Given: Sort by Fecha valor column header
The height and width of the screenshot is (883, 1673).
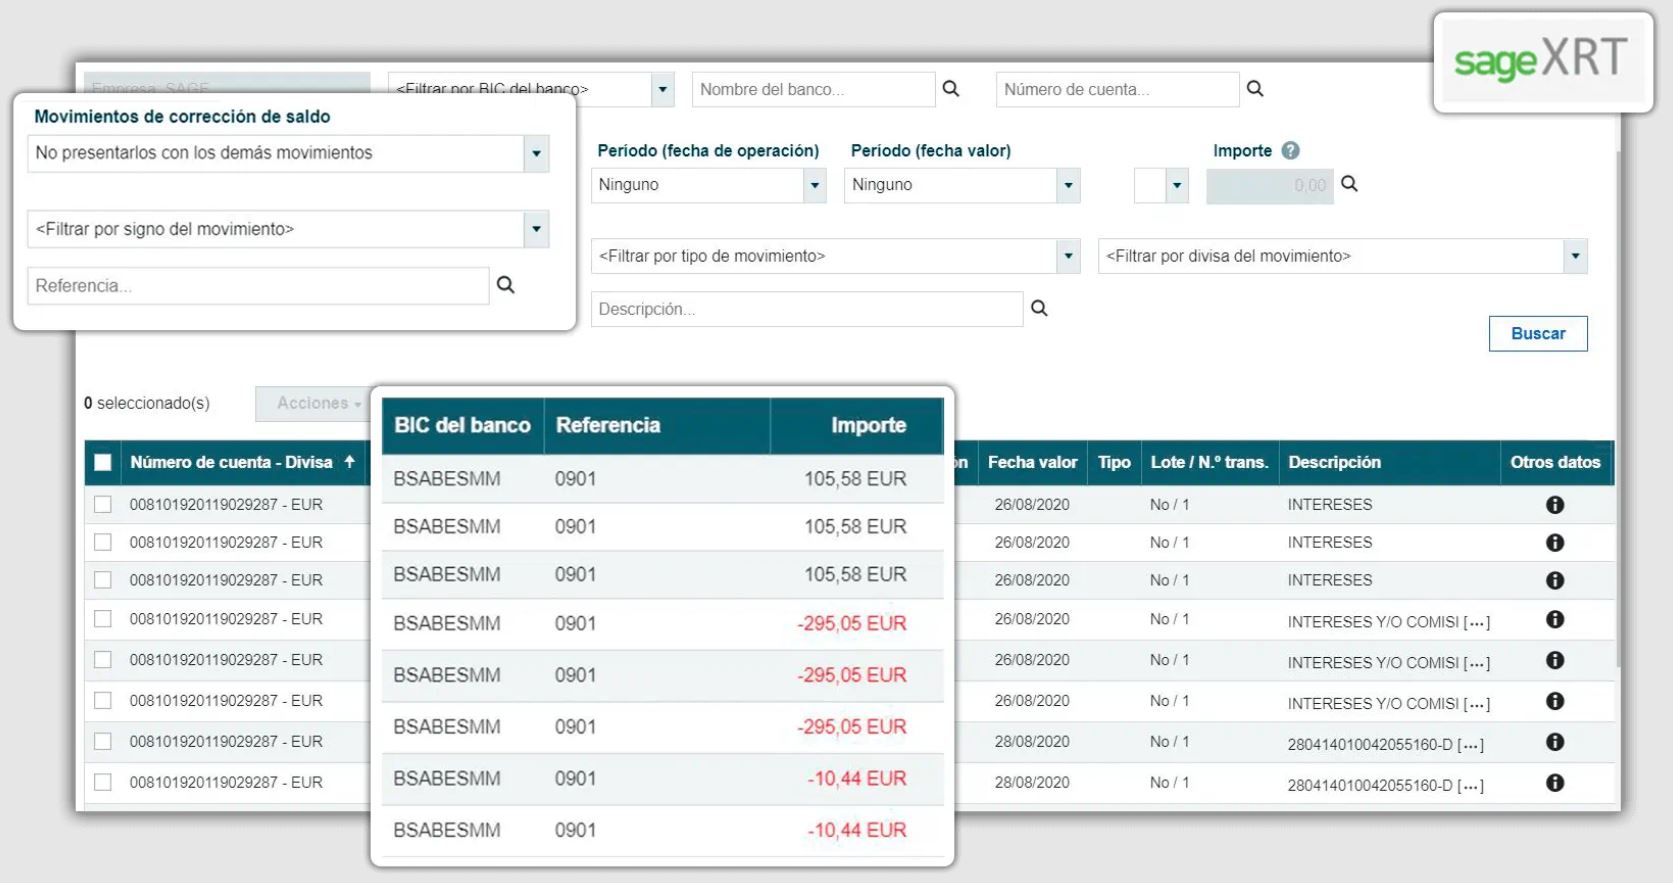Looking at the screenshot, I should 1032,462.
